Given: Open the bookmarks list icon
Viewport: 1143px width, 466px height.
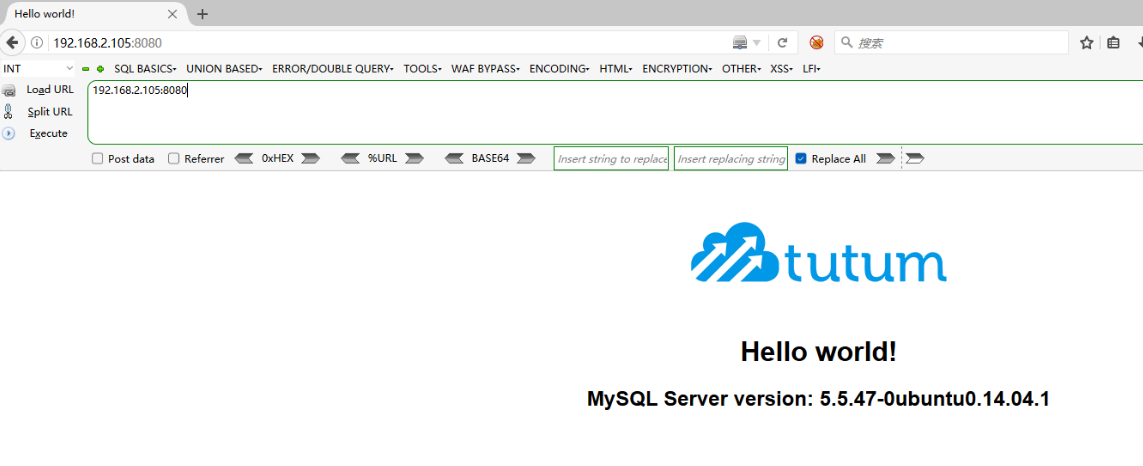Looking at the screenshot, I should [1113, 43].
